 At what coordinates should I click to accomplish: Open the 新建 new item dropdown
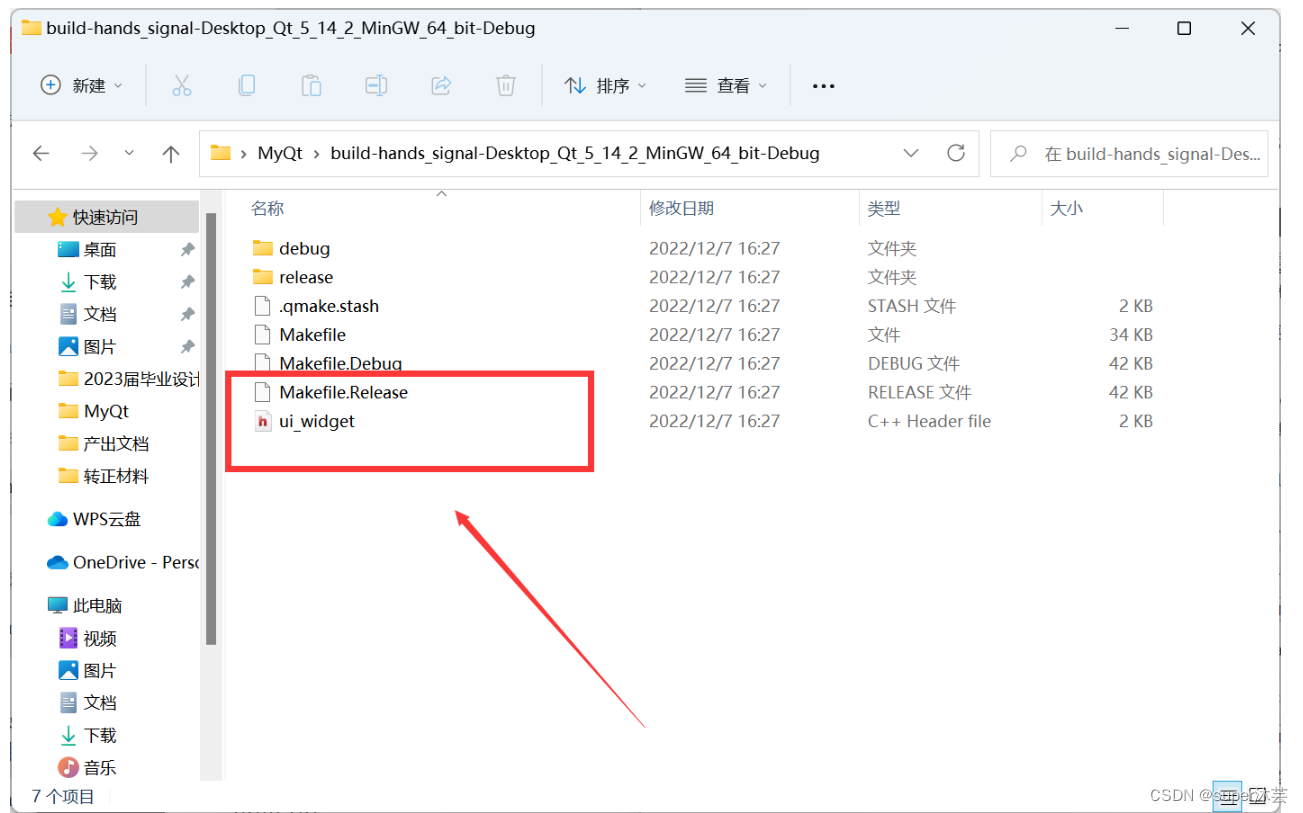[x=81, y=86]
